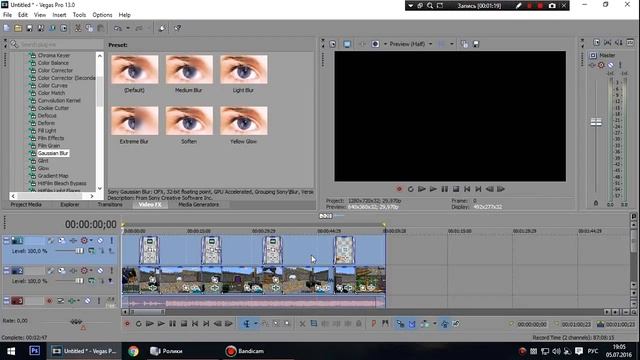This screenshot has width=640, height=360.
Task: Open Photoshop from the Windows taskbar
Action: 35,351
